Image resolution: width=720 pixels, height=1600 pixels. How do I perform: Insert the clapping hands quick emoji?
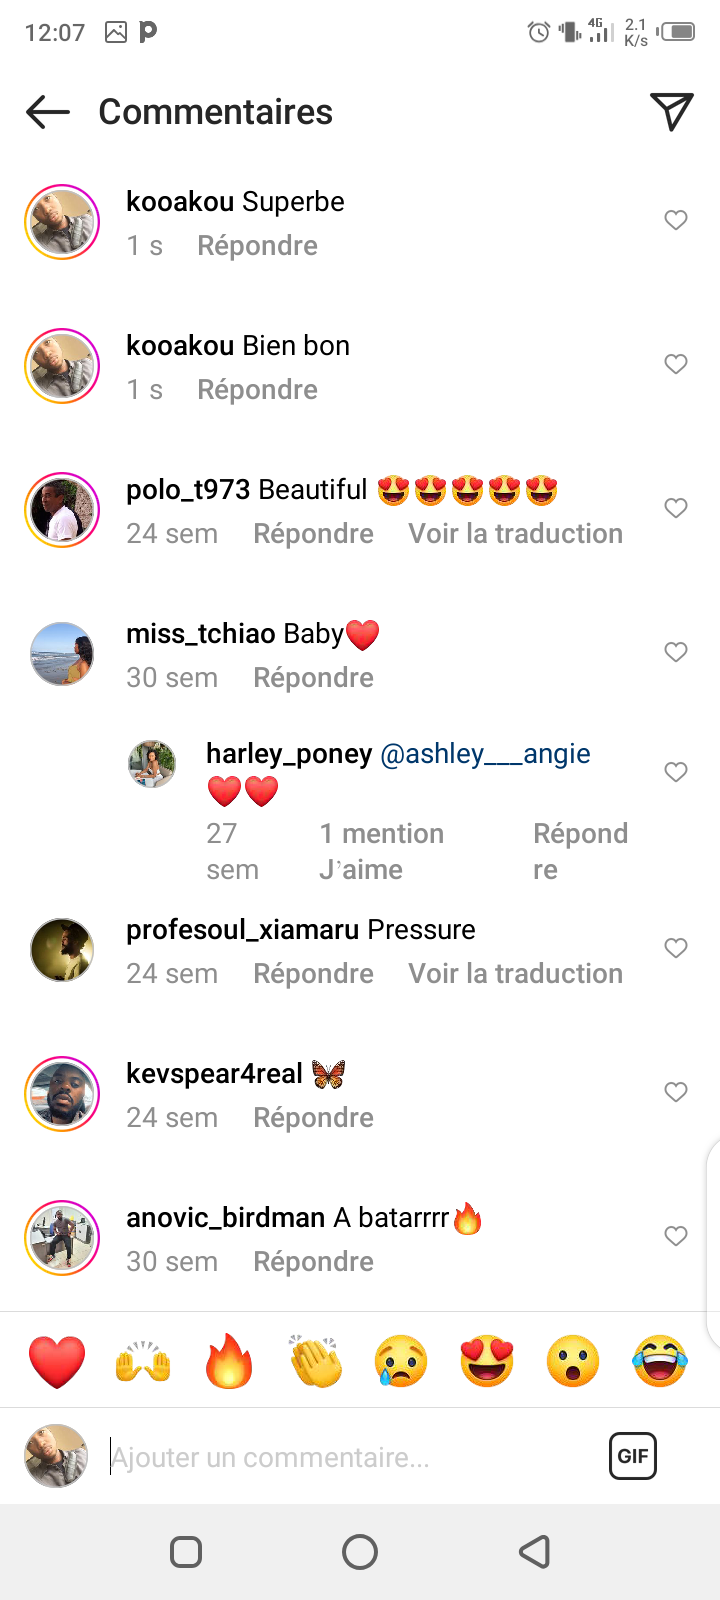tap(315, 1361)
